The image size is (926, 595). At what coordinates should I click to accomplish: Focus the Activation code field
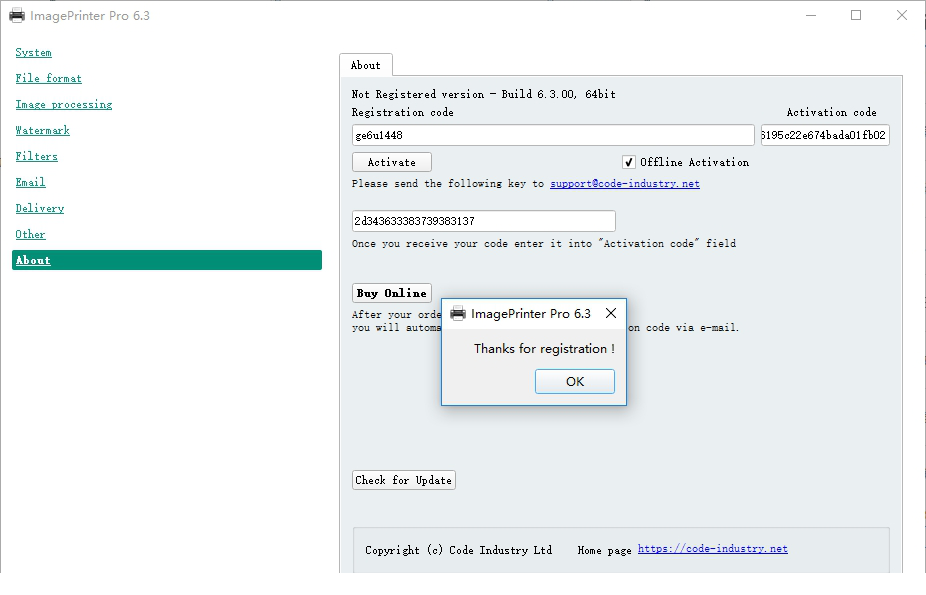pyautogui.click(x=825, y=135)
